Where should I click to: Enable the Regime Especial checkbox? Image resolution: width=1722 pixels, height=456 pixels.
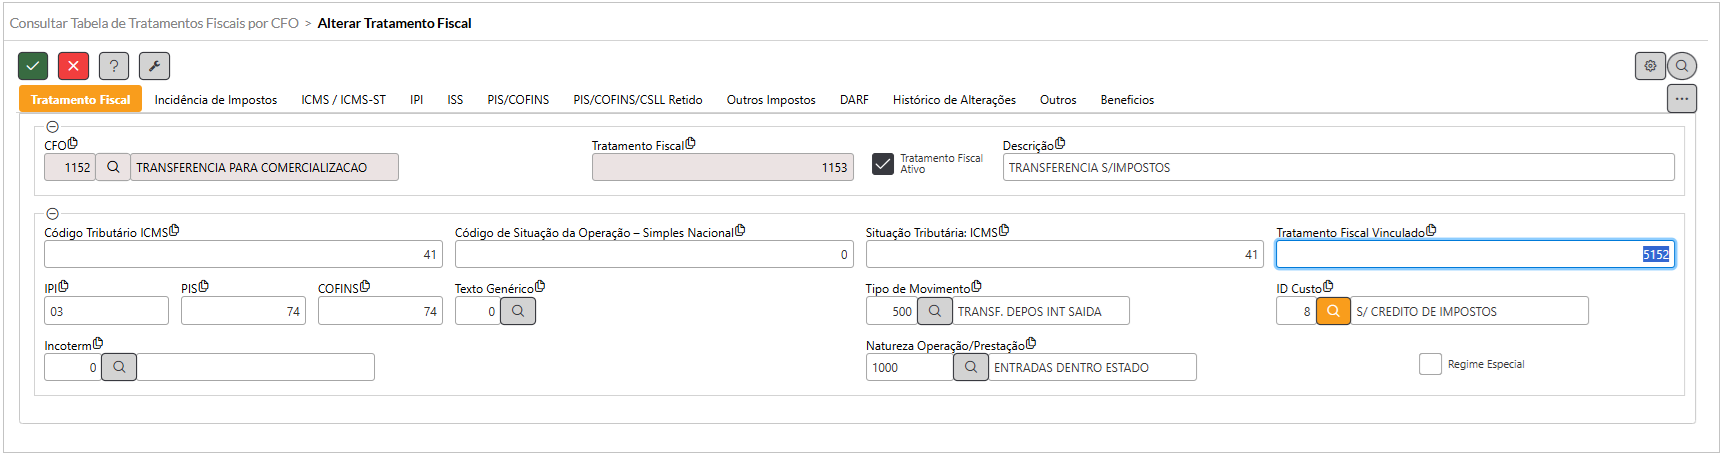1430,364
